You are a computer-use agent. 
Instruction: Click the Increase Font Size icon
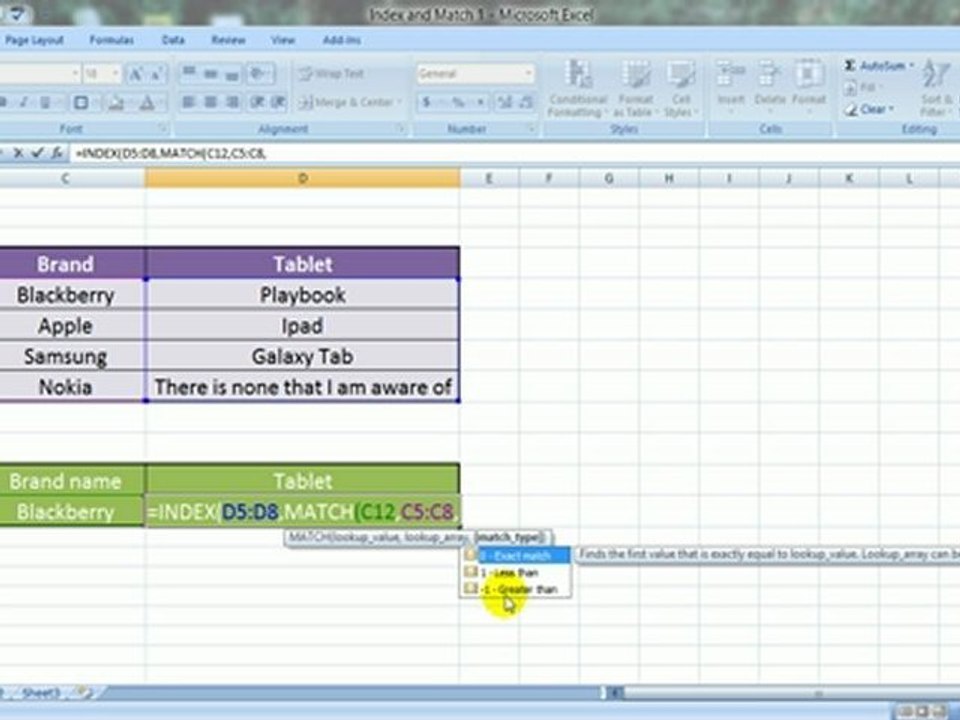click(135, 74)
